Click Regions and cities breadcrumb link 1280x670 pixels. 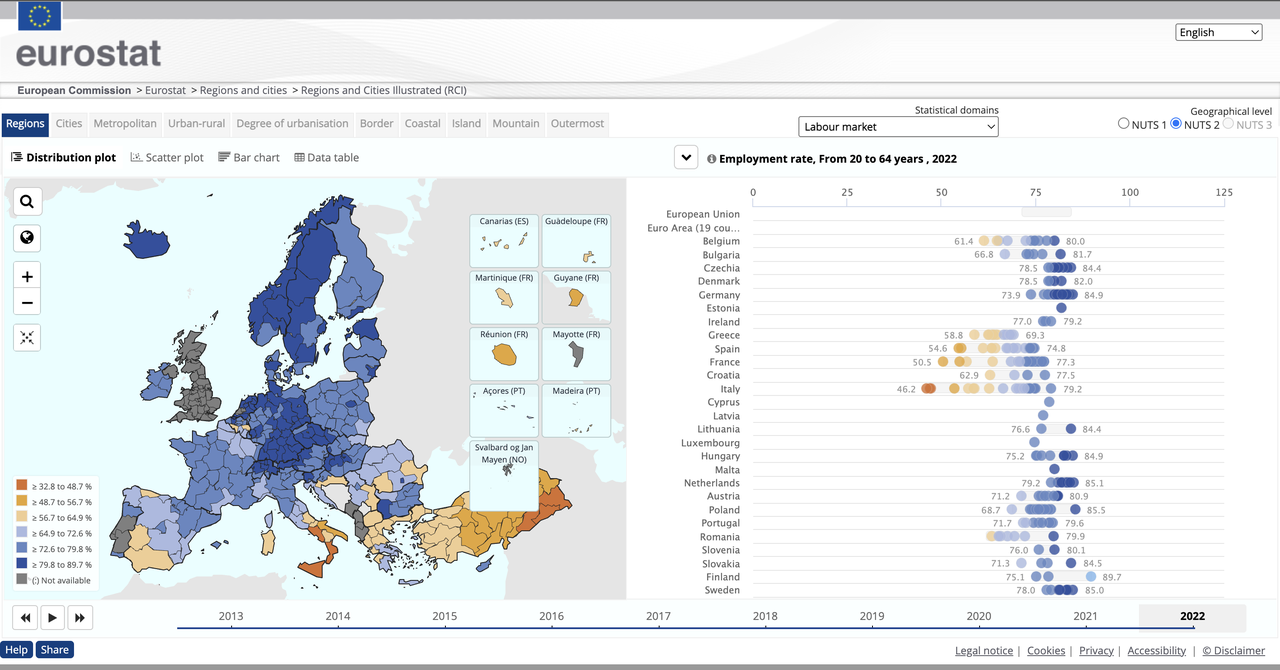(243, 90)
